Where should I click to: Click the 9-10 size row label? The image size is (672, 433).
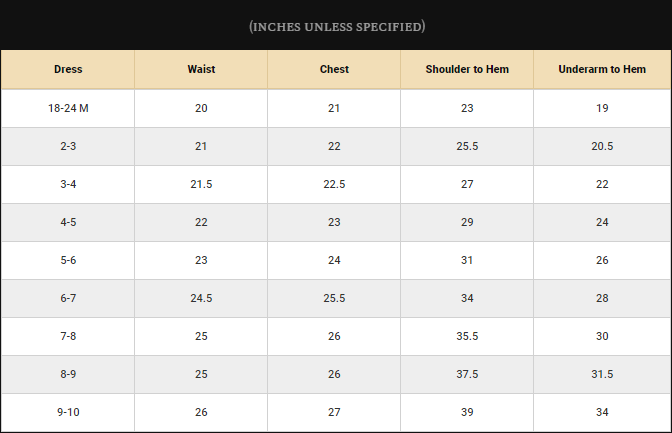68,412
